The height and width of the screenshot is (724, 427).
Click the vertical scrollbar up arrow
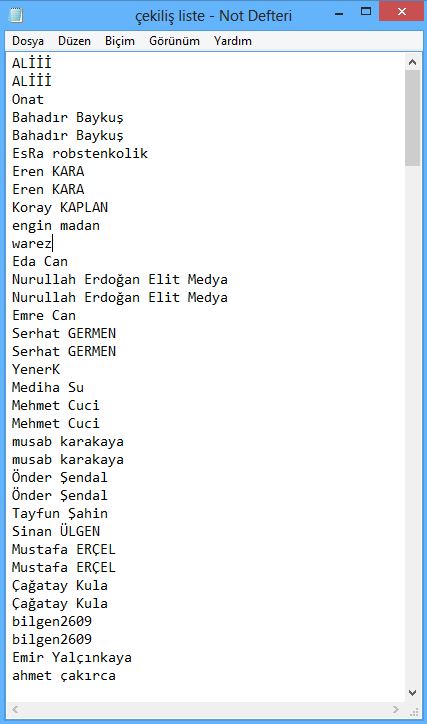click(413, 62)
